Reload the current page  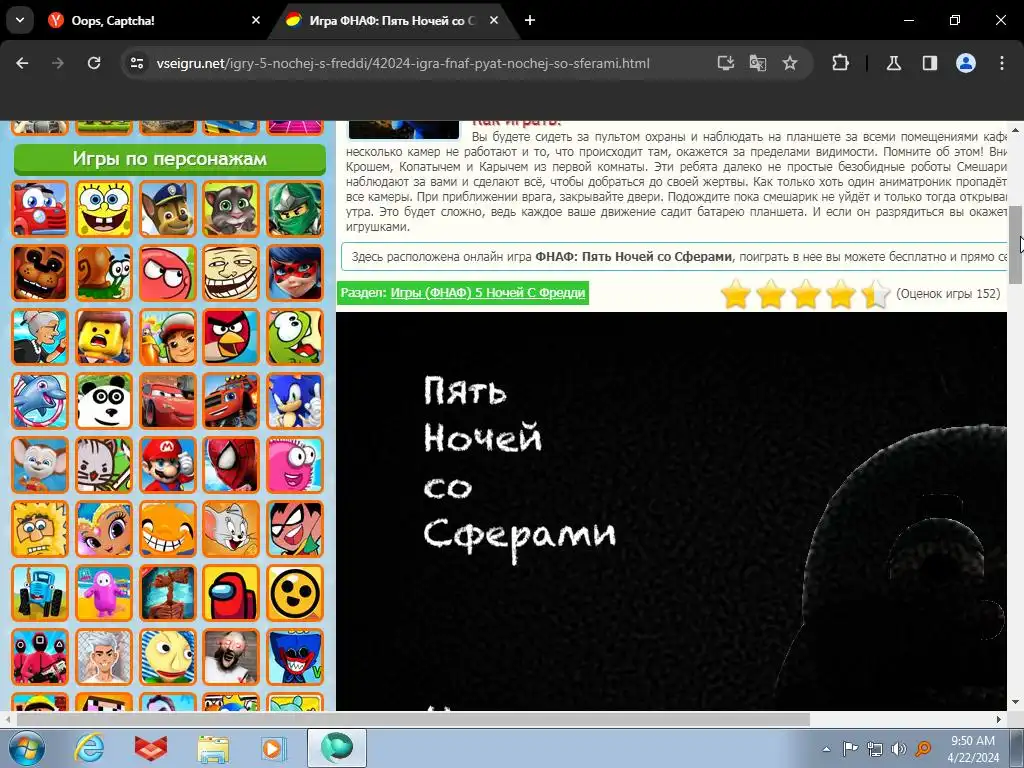tap(94, 63)
